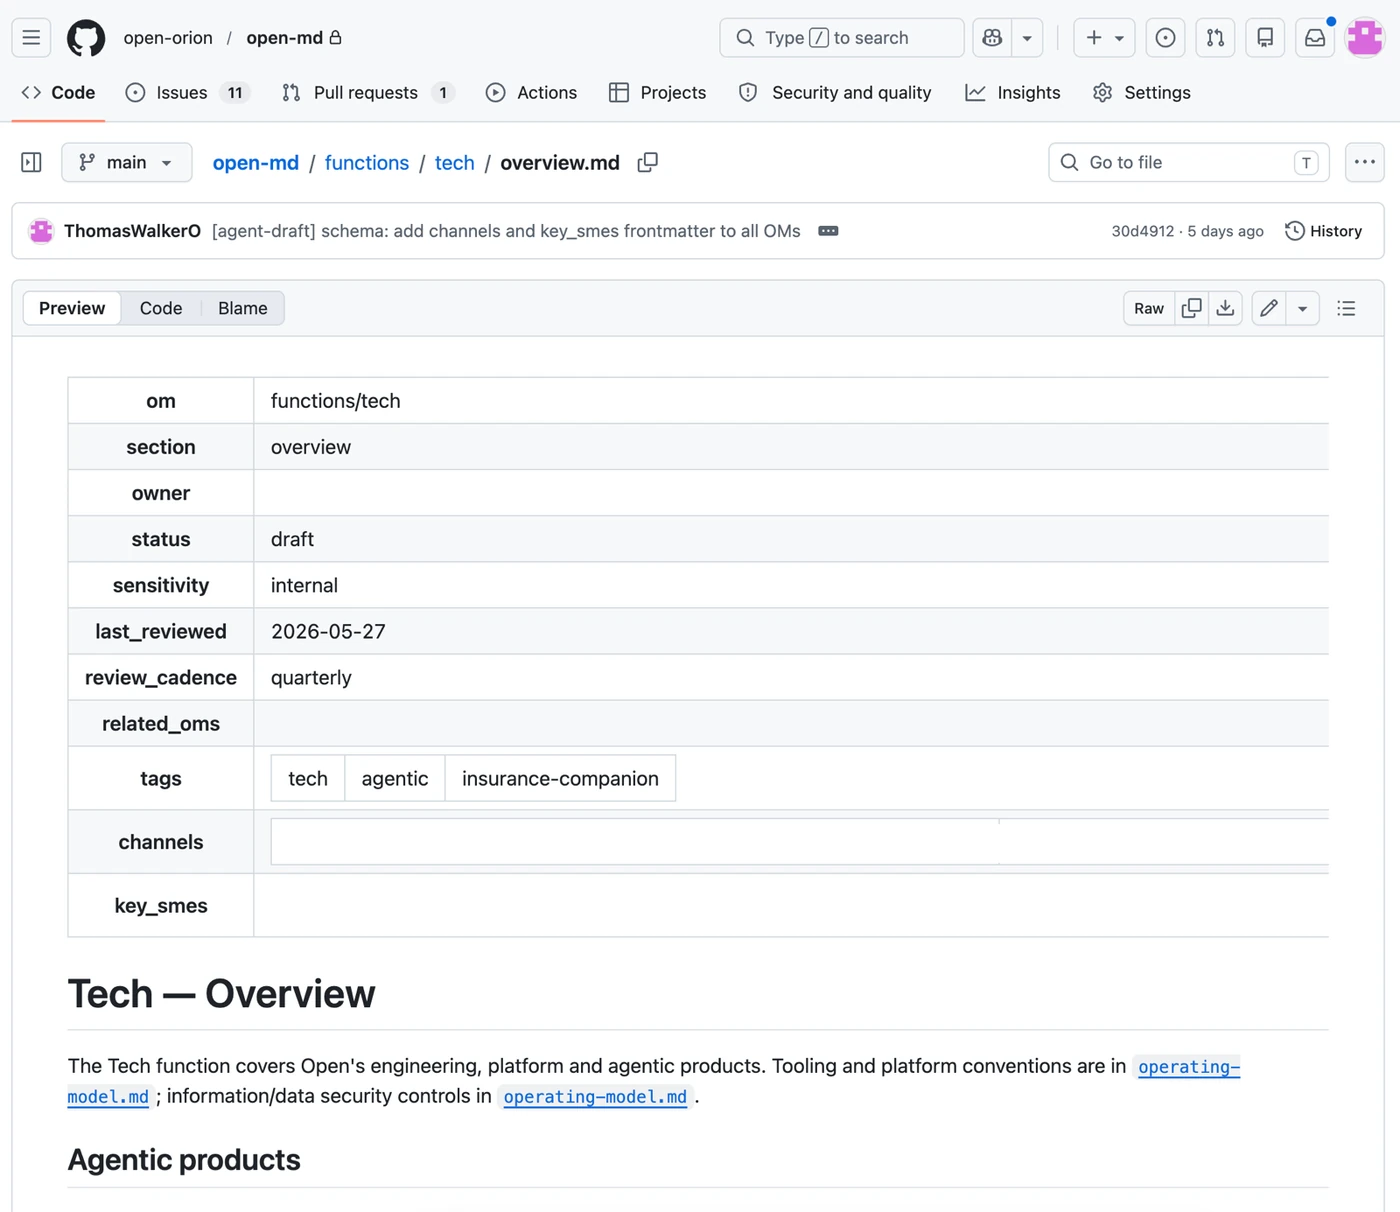Open more file actions three-dot menu
The height and width of the screenshot is (1212, 1400).
click(1365, 162)
